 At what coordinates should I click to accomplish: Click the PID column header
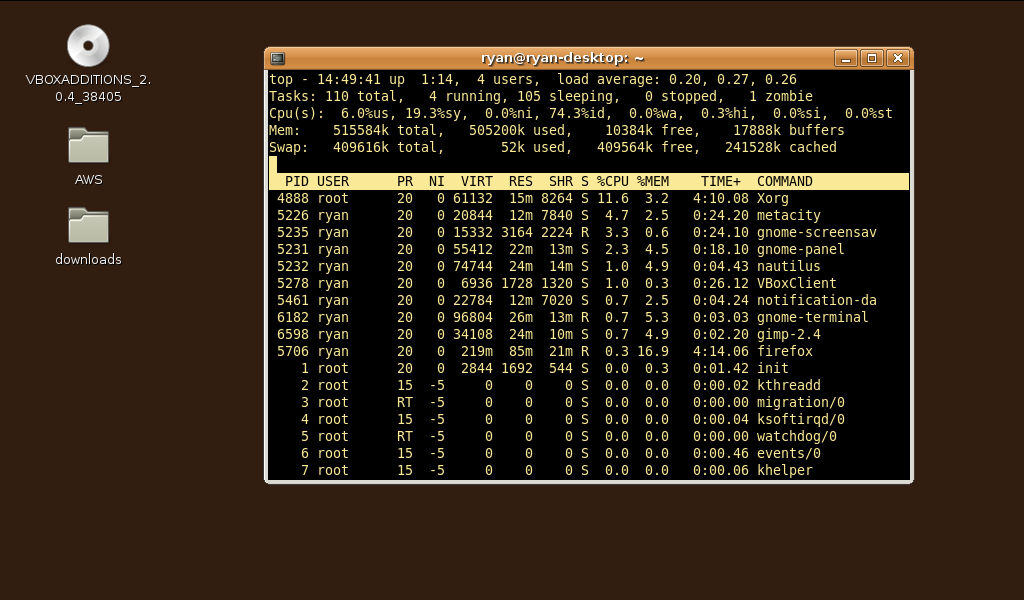coord(296,182)
